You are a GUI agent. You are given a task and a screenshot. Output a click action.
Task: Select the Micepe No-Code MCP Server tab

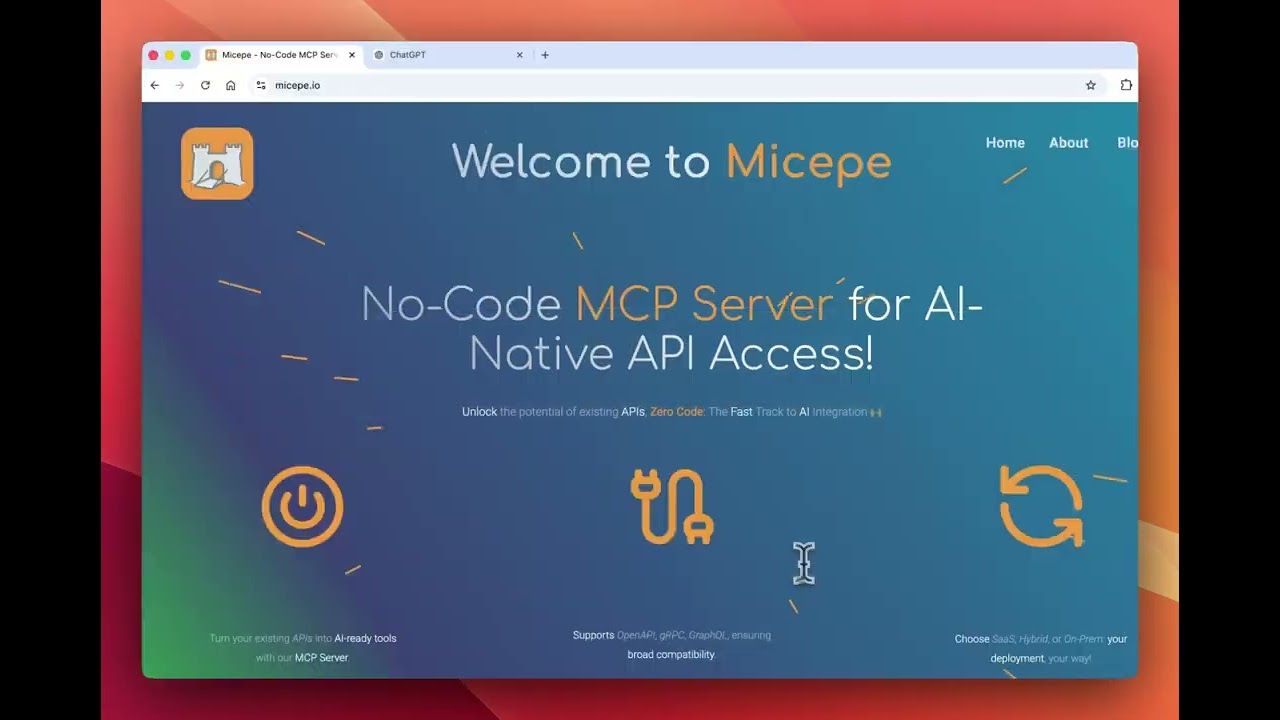coord(275,55)
